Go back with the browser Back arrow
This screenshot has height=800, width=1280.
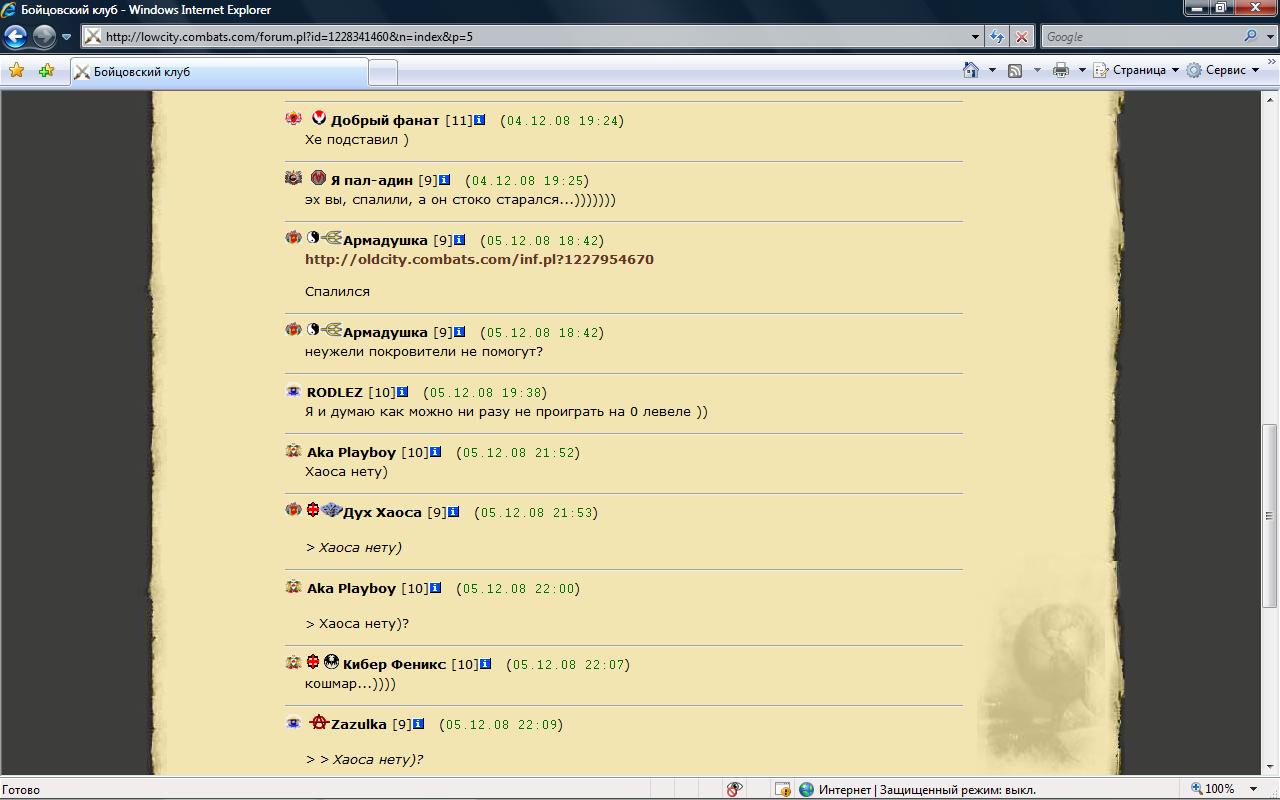coord(16,37)
